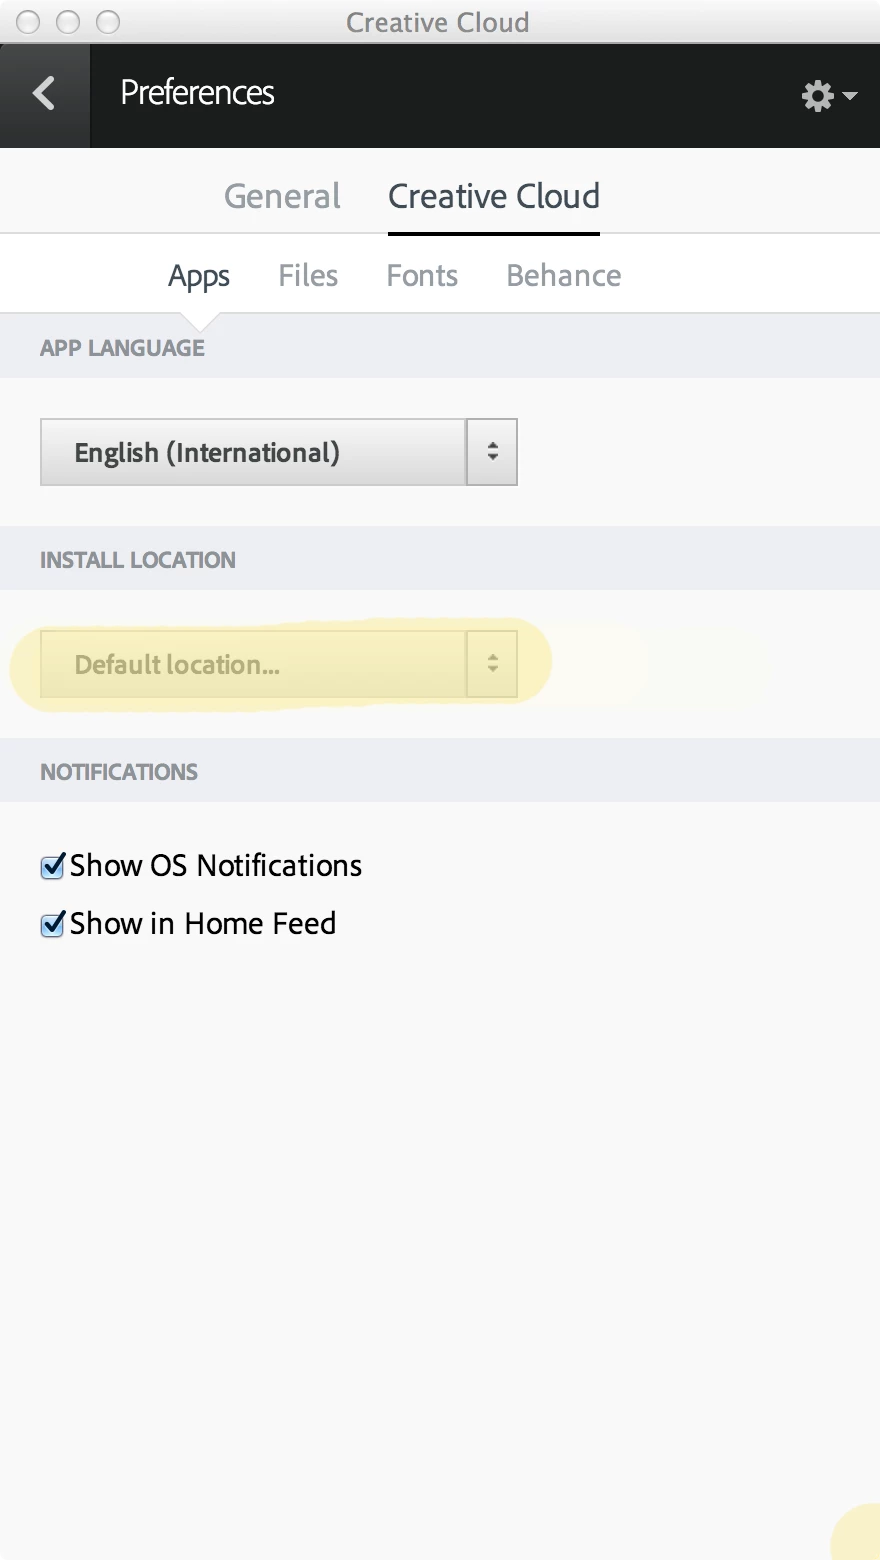Open the Files sub-tab
This screenshot has height=1560, width=880.
pos(308,276)
